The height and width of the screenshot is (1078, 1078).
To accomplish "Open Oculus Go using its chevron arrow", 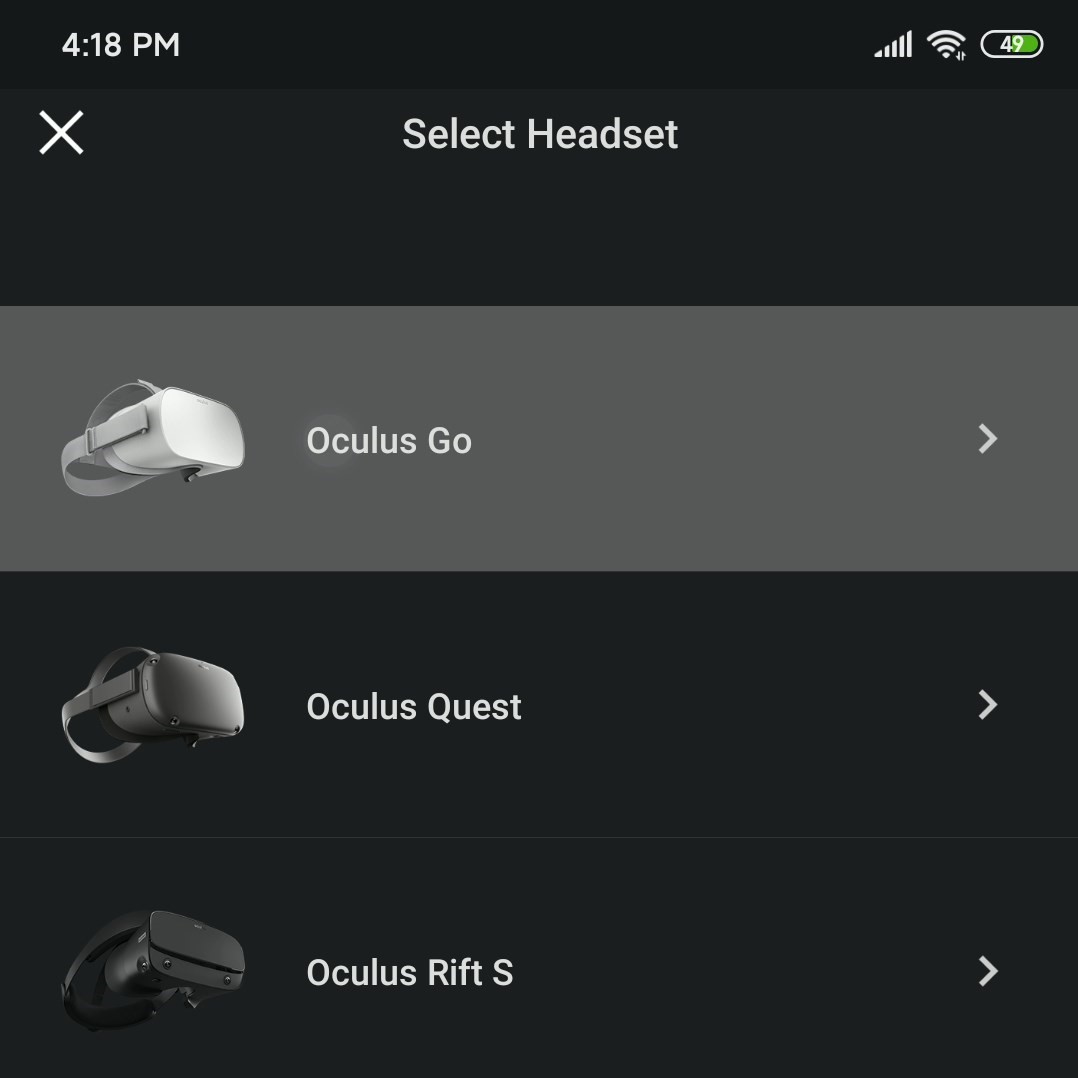I will coord(987,439).
